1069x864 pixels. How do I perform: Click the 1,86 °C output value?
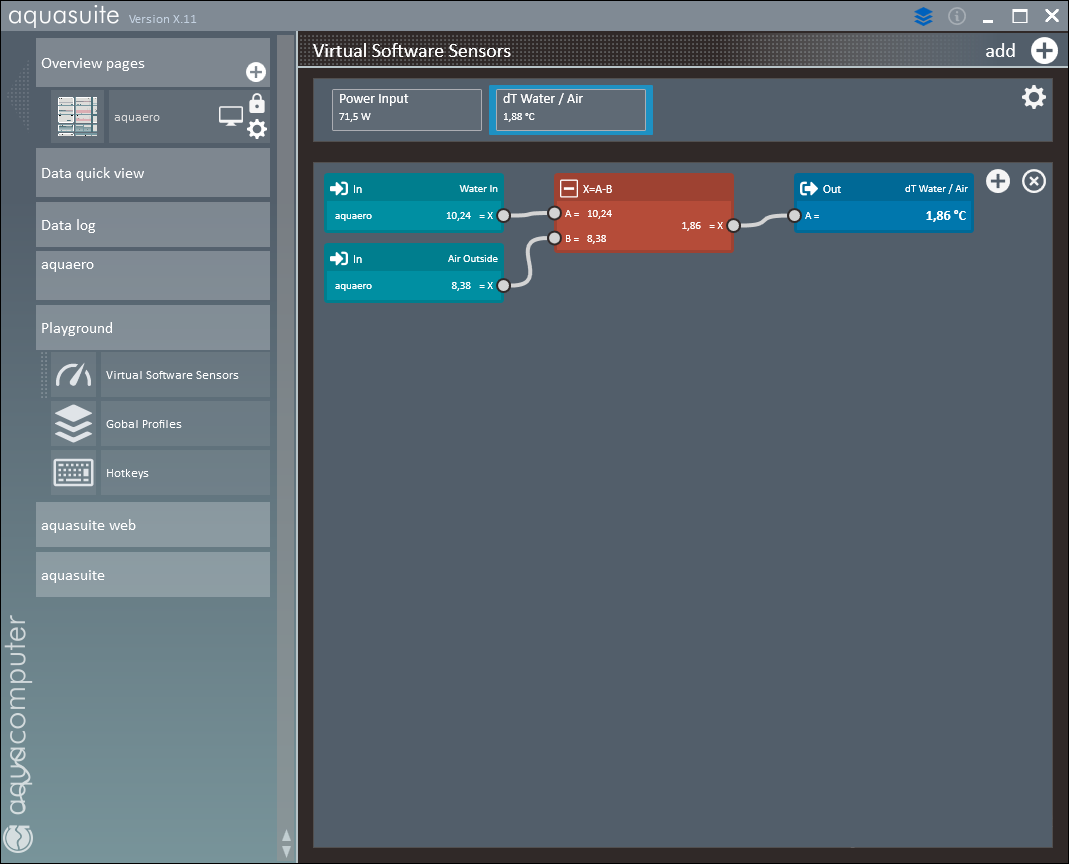(x=946, y=215)
